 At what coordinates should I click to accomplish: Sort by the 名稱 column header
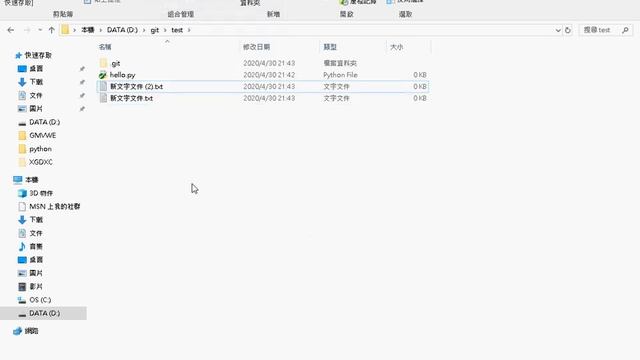point(105,47)
